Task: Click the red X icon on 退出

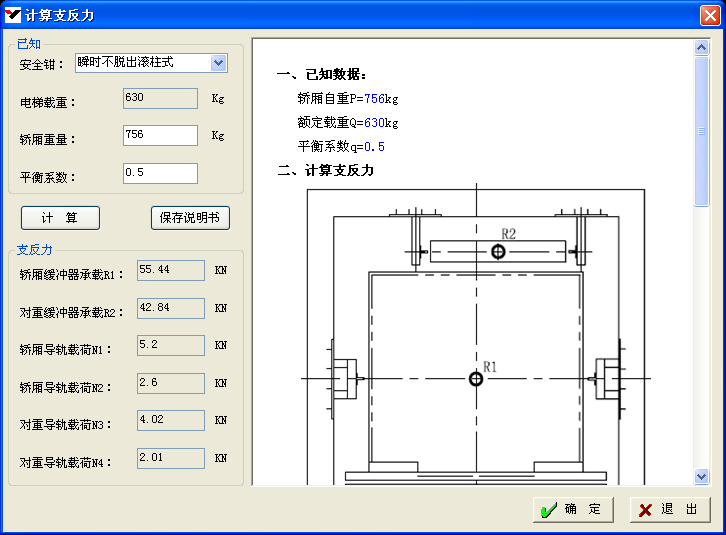Action: coord(646,510)
